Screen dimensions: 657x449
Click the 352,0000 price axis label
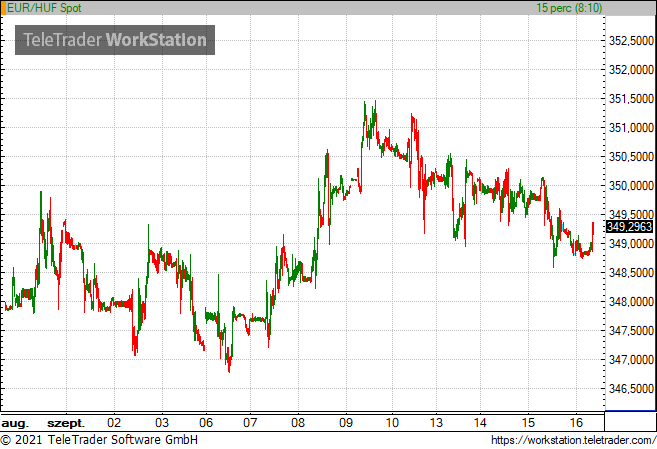pos(631,70)
